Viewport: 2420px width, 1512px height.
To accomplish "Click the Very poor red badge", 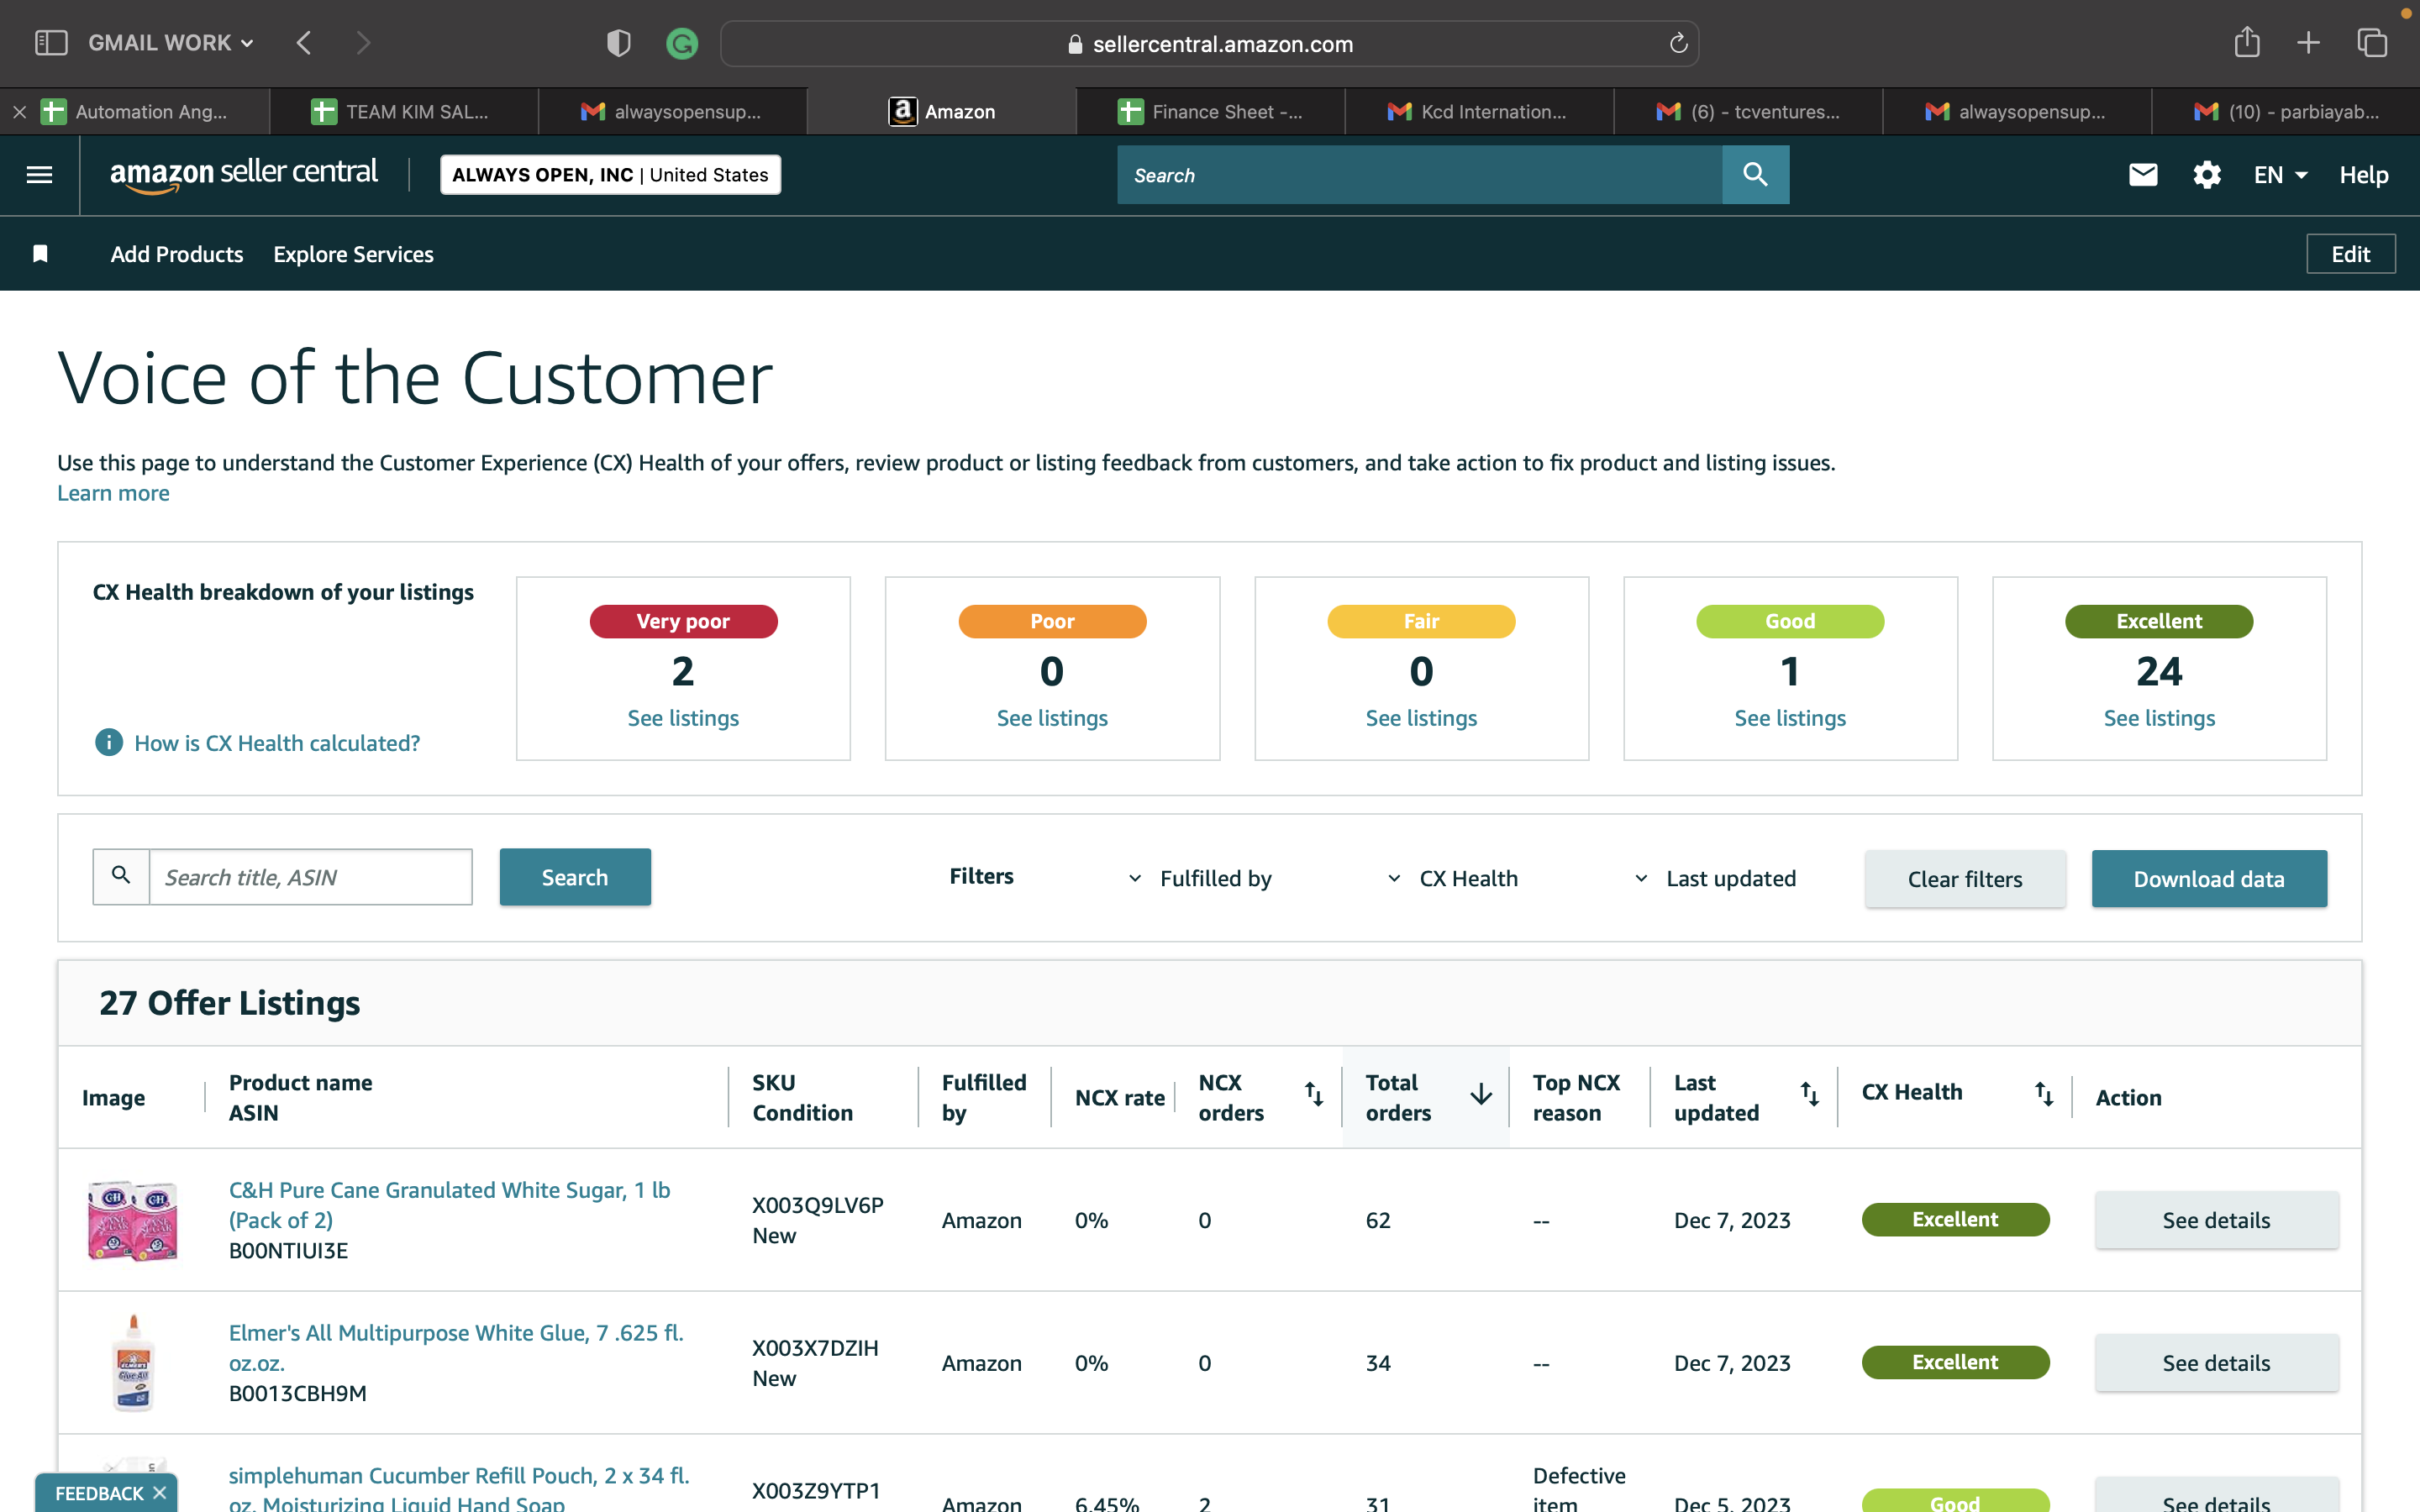I will click(x=683, y=621).
